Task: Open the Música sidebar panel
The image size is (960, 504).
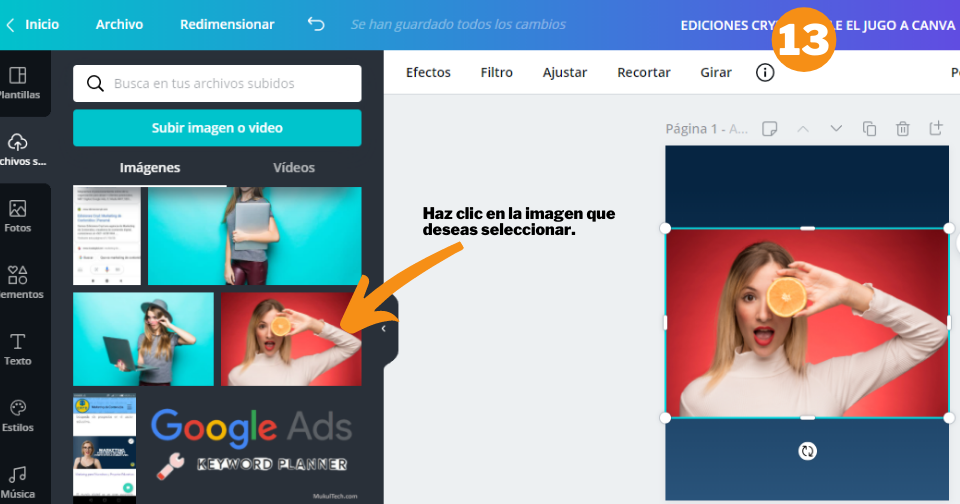Action: pyautogui.click(x=18, y=482)
